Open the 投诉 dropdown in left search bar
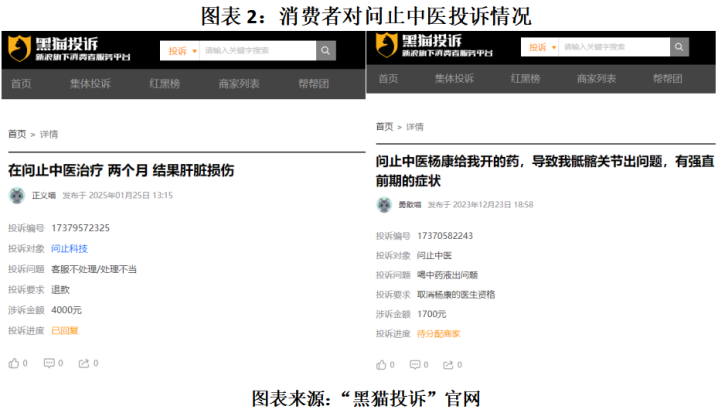Viewport: 718px width, 413px height. [180, 50]
